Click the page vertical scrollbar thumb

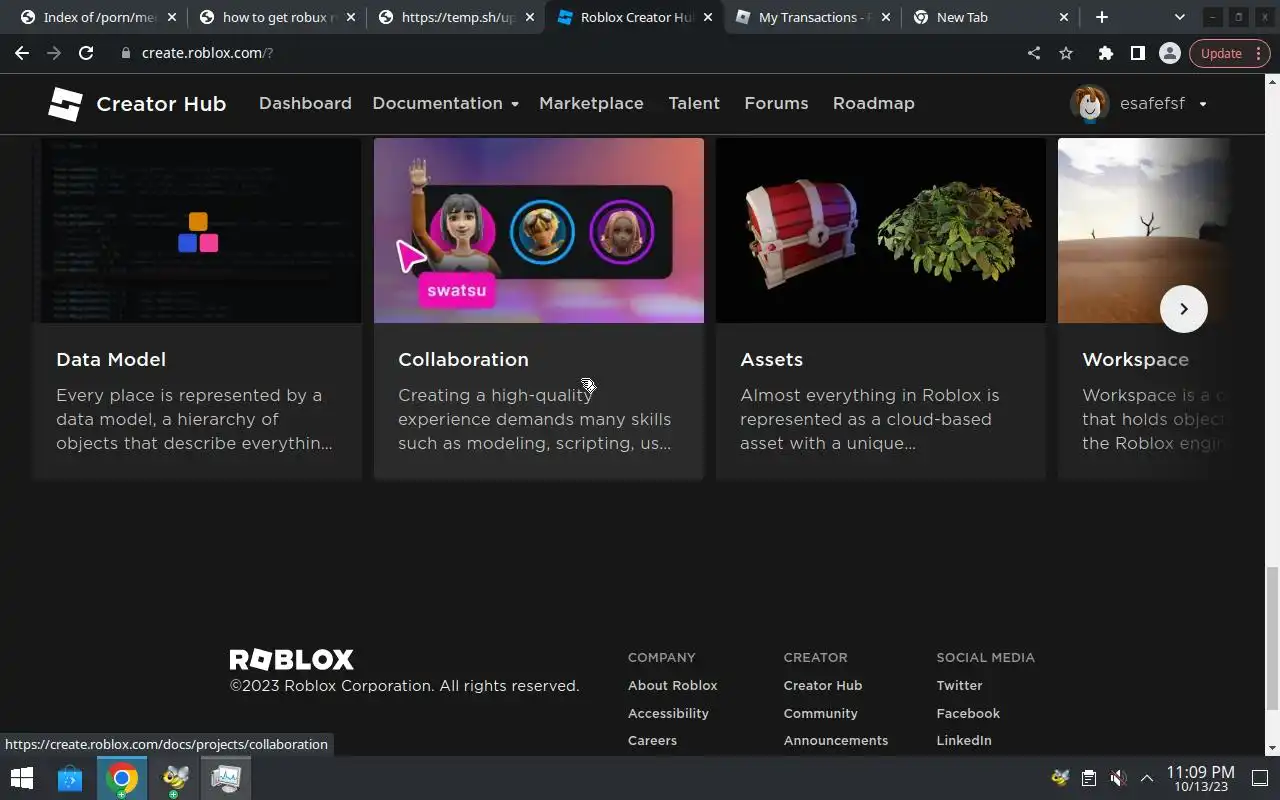[1272, 638]
